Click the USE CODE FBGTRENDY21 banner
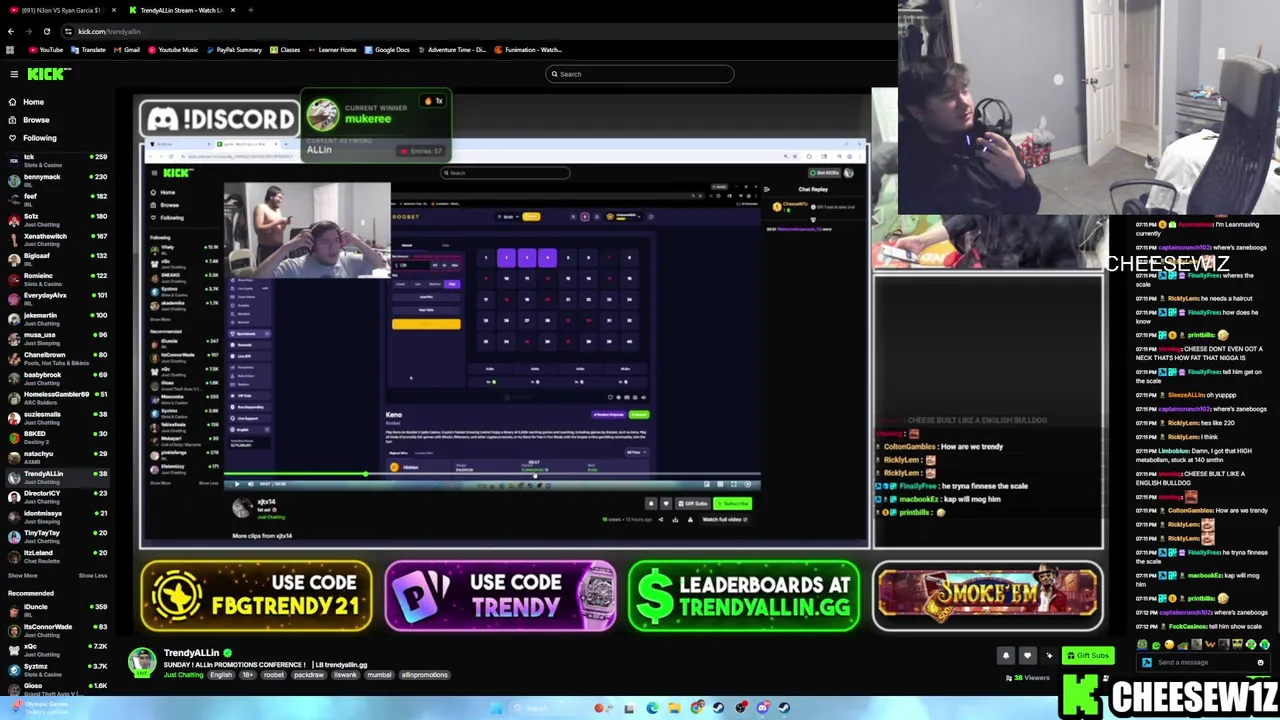 pyautogui.click(x=256, y=596)
